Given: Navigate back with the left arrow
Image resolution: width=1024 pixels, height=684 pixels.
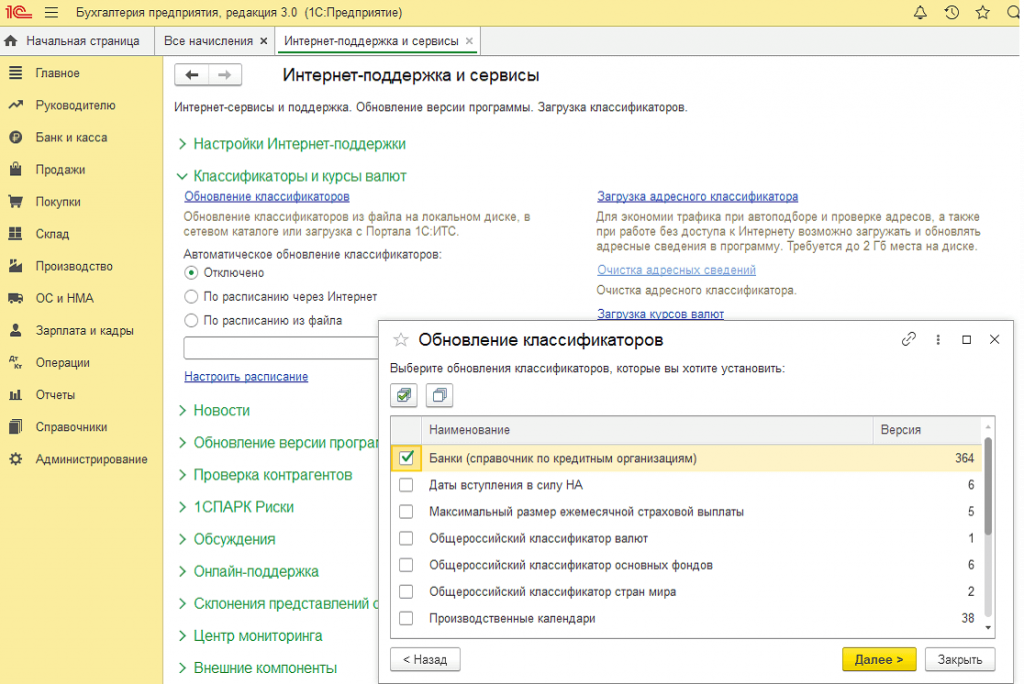Looking at the screenshot, I should (191, 75).
